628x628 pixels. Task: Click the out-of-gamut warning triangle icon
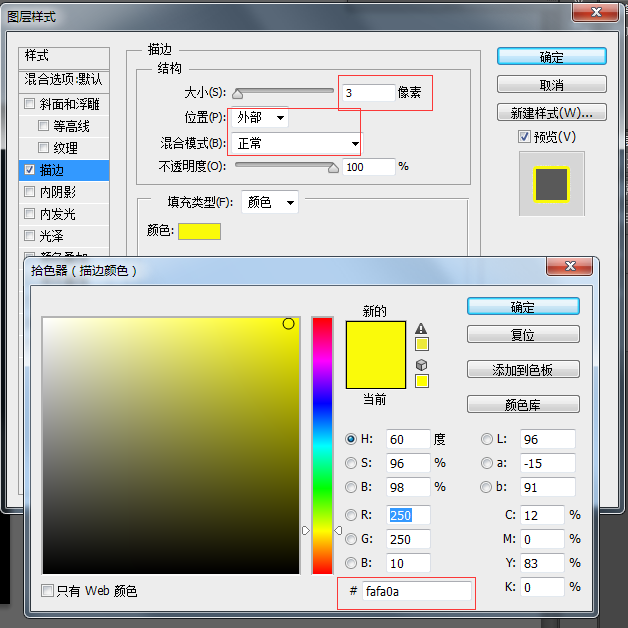coord(421,329)
